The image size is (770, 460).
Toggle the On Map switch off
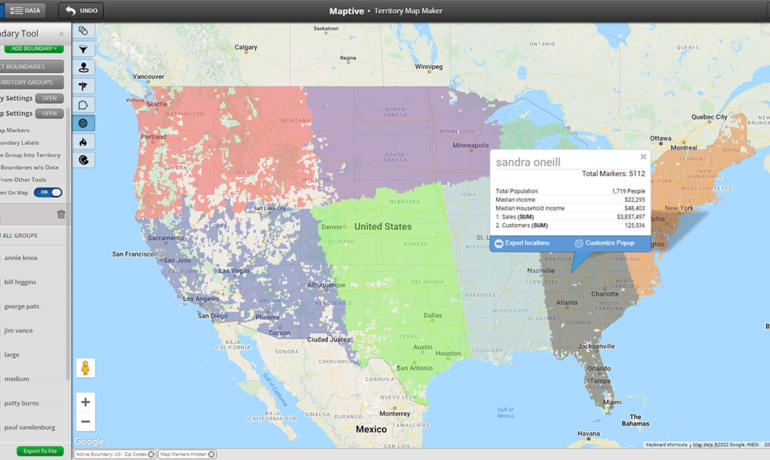[48, 192]
